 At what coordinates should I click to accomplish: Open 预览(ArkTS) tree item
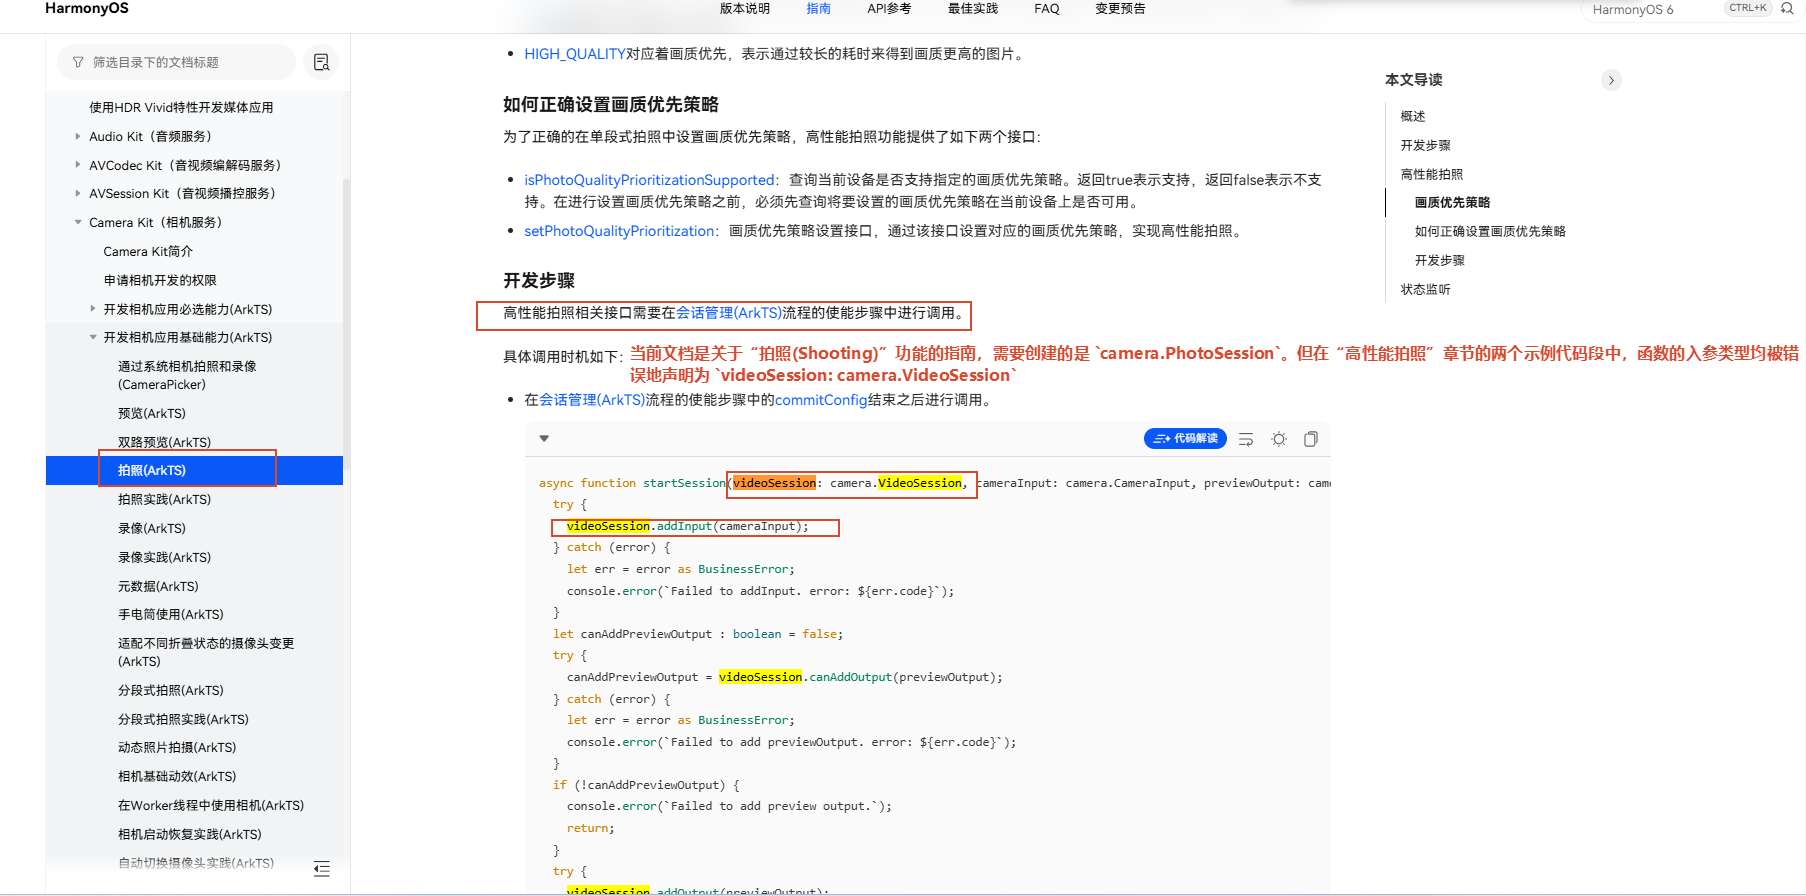(152, 413)
